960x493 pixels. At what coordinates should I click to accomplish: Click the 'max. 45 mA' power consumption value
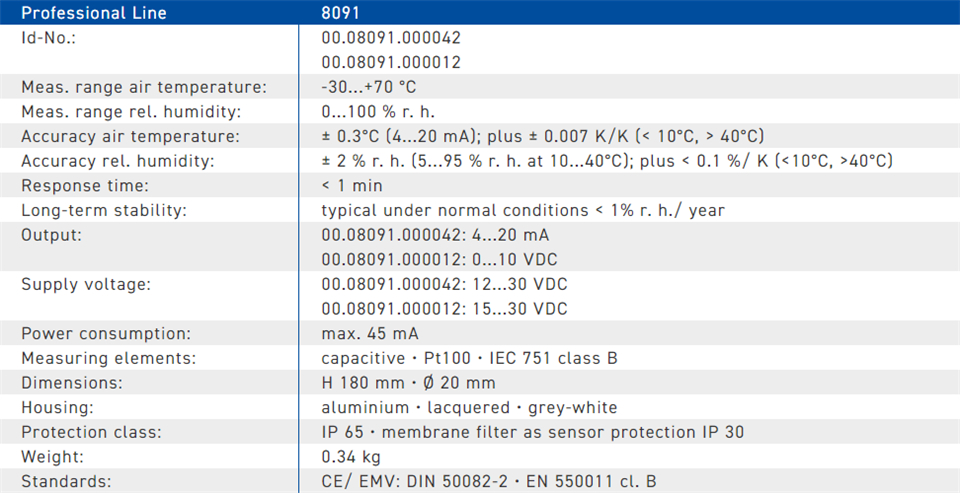pyautogui.click(x=370, y=333)
